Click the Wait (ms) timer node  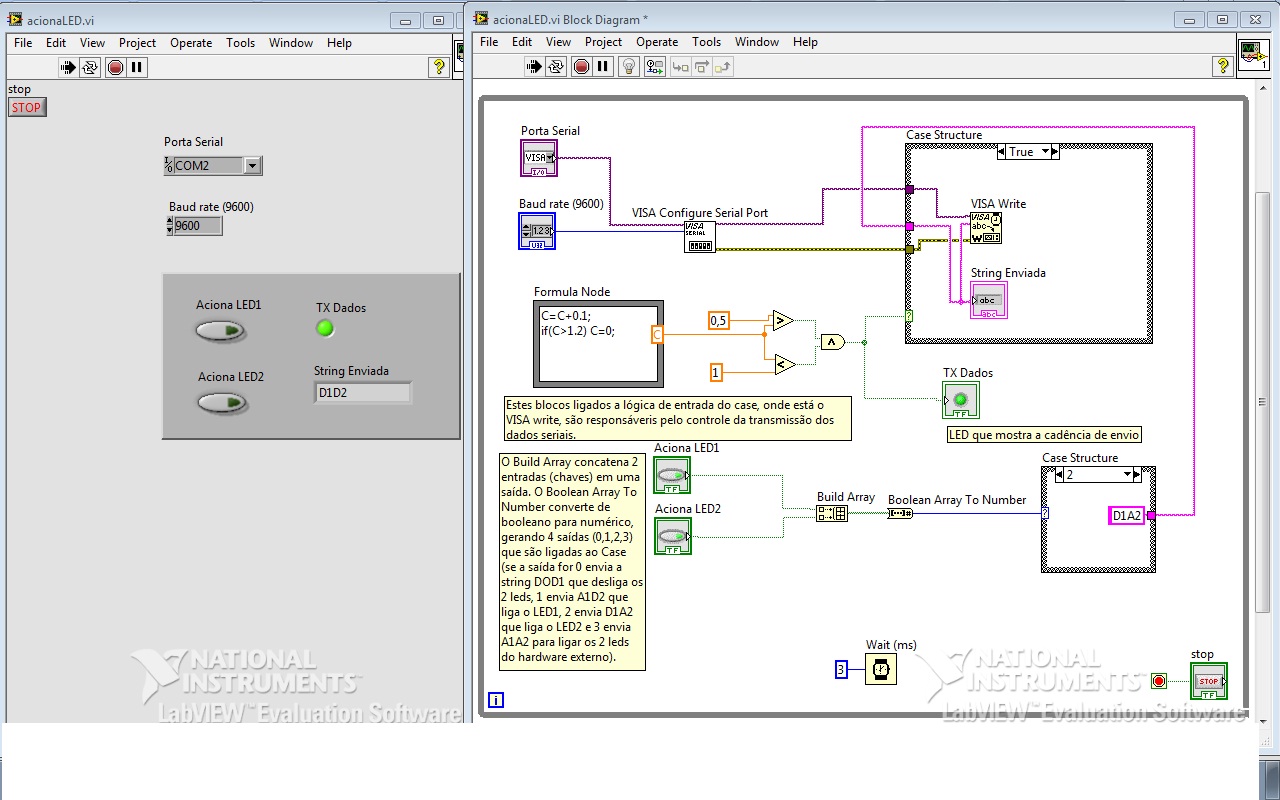[x=880, y=669]
